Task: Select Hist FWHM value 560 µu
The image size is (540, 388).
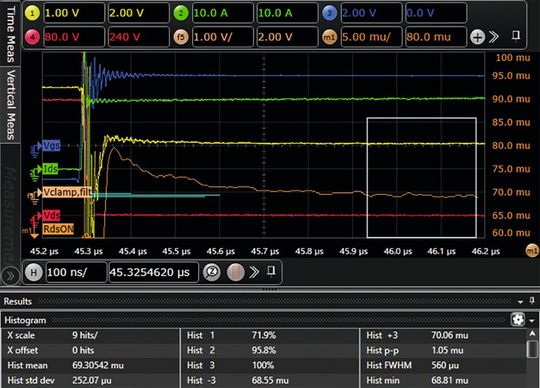Action: click(445, 365)
